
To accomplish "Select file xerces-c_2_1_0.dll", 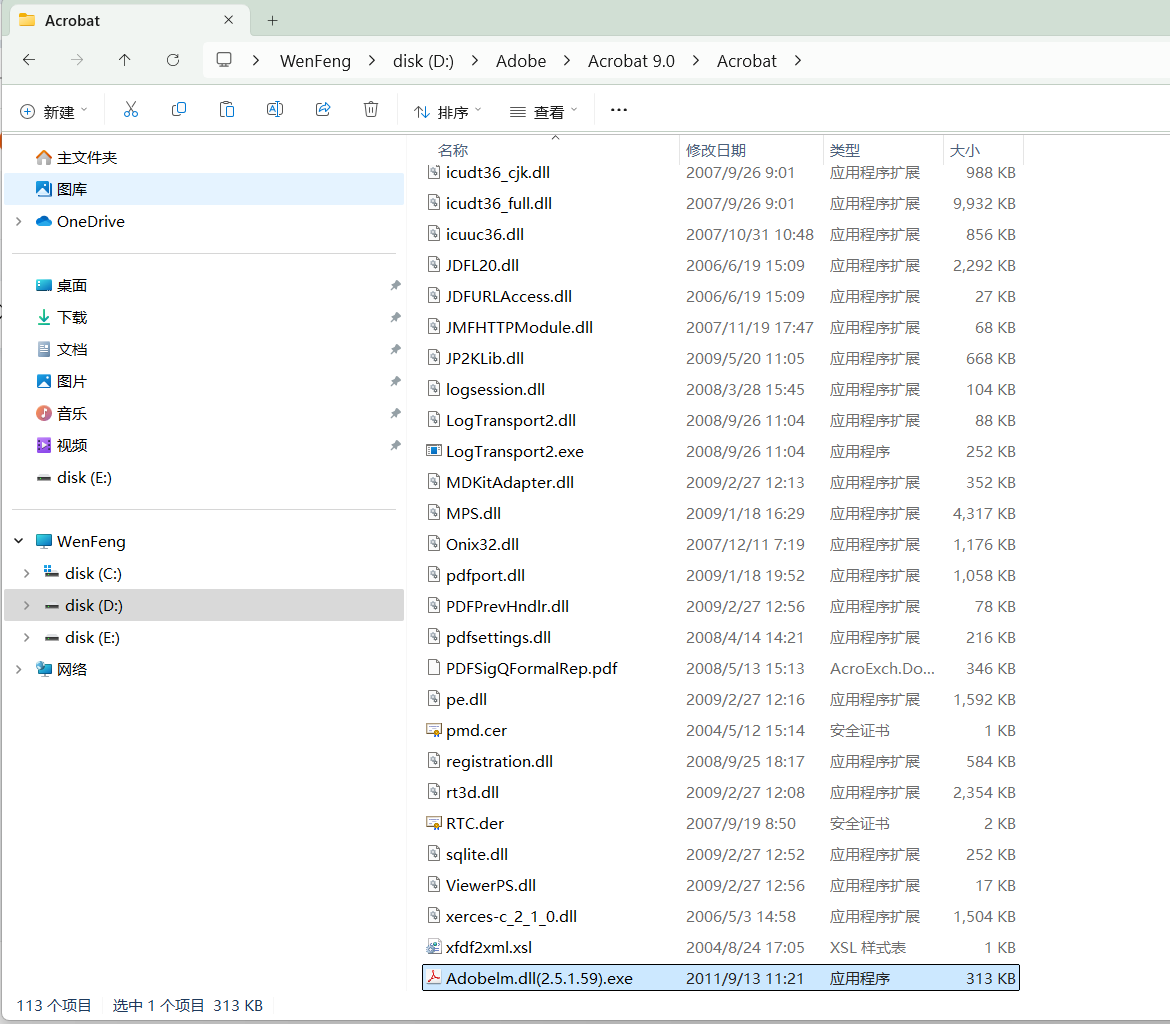I will tap(721, 917).
